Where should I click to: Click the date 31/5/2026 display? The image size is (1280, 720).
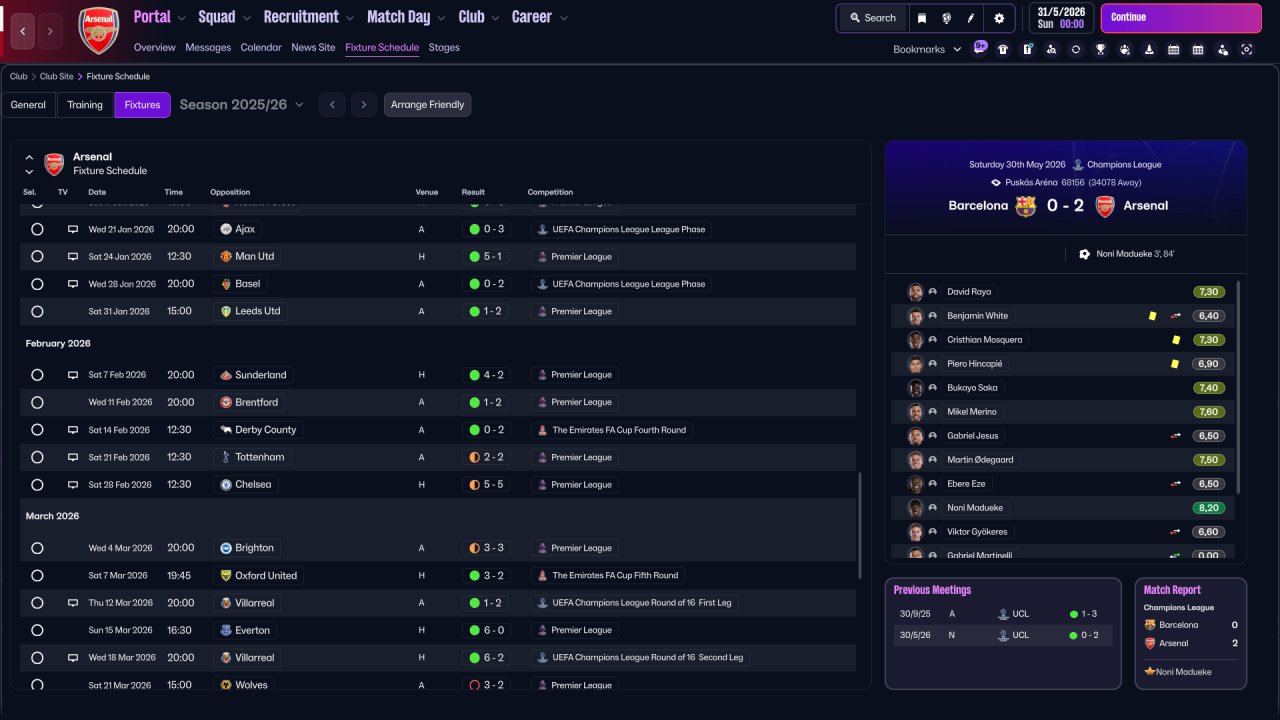(x=1061, y=12)
